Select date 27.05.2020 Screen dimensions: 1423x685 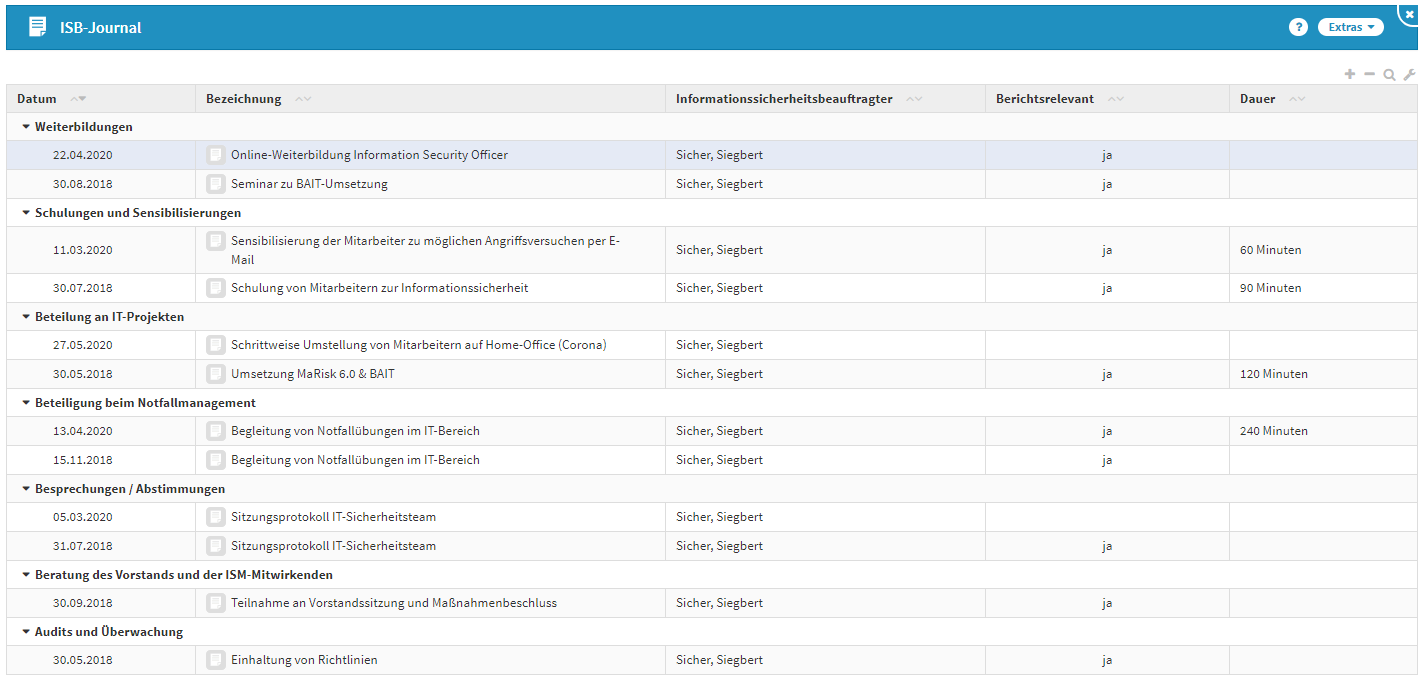point(83,345)
